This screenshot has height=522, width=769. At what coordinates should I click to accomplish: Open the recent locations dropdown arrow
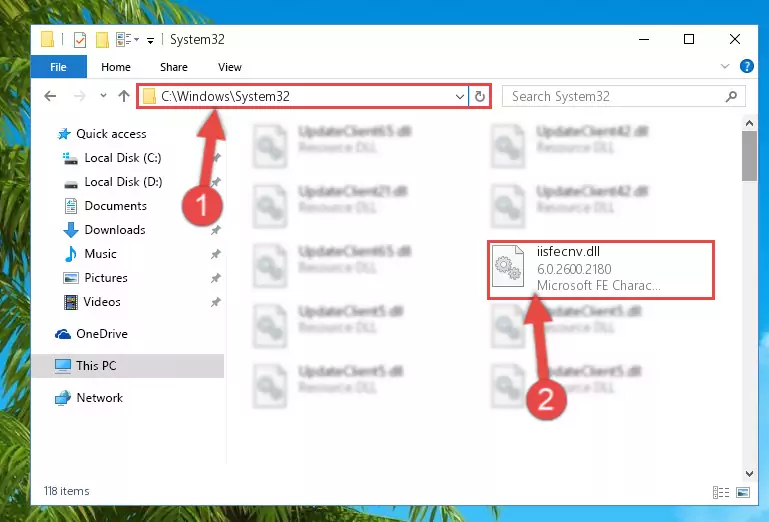[x=103, y=96]
